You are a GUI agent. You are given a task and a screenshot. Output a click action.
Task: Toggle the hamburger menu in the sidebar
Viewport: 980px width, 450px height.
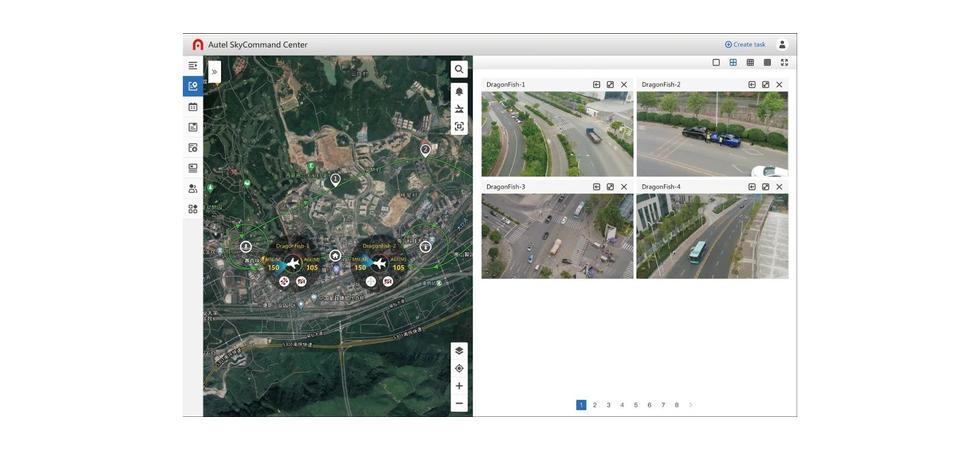click(x=193, y=66)
